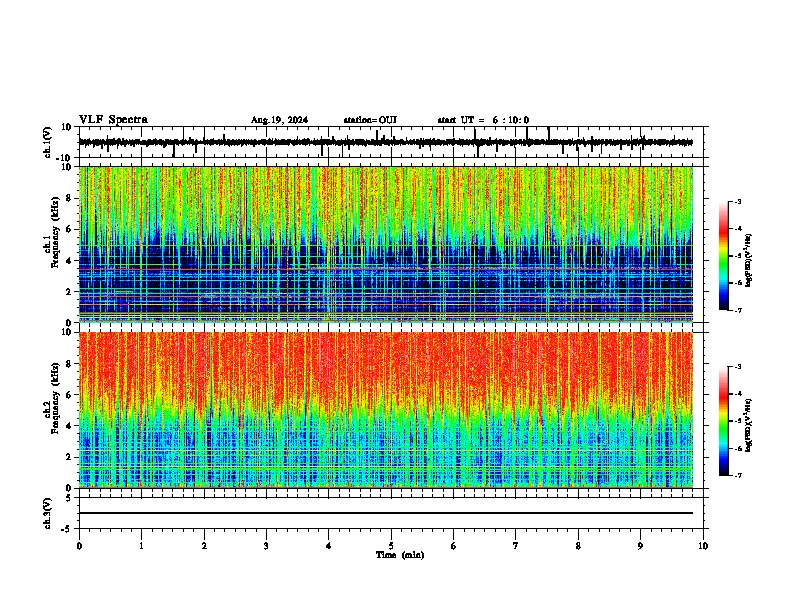Viewport: 792px width, 612px height.
Task: Click the ch.2 spectrogram color bar
Action: point(724,421)
